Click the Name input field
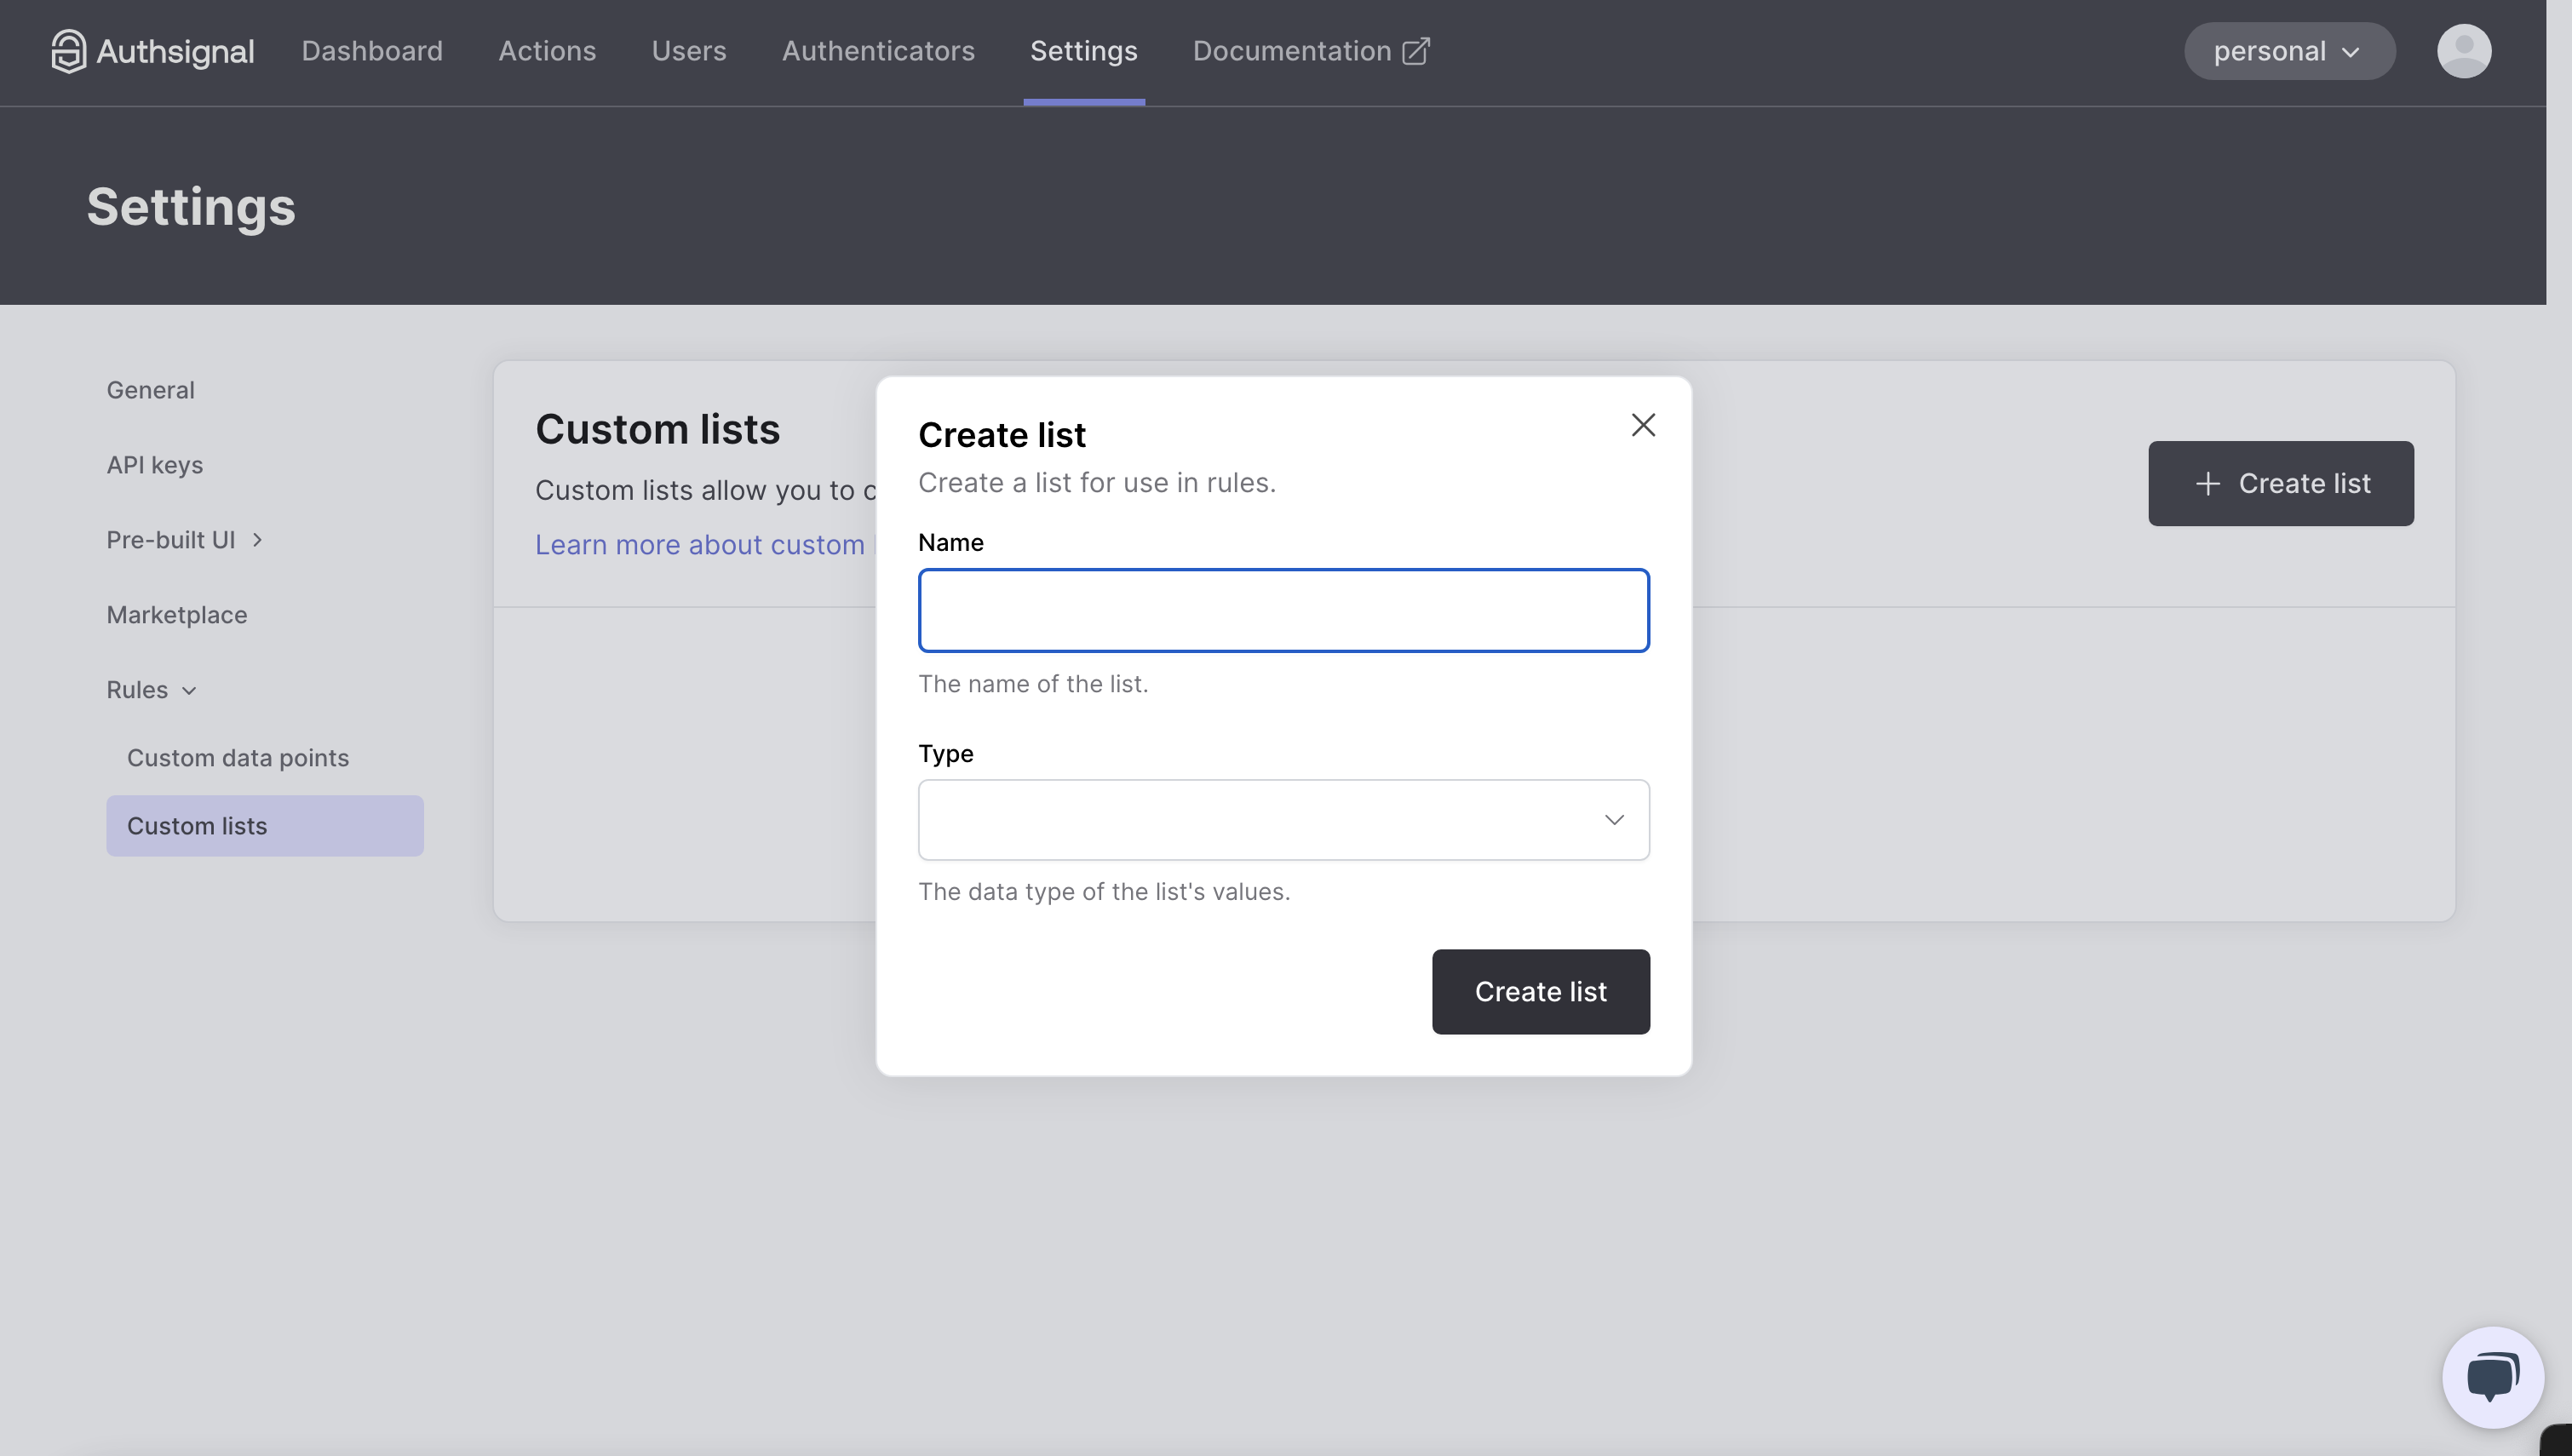Image resolution: width=2572 pixels, height=1456 pixels. [1283, 611]
